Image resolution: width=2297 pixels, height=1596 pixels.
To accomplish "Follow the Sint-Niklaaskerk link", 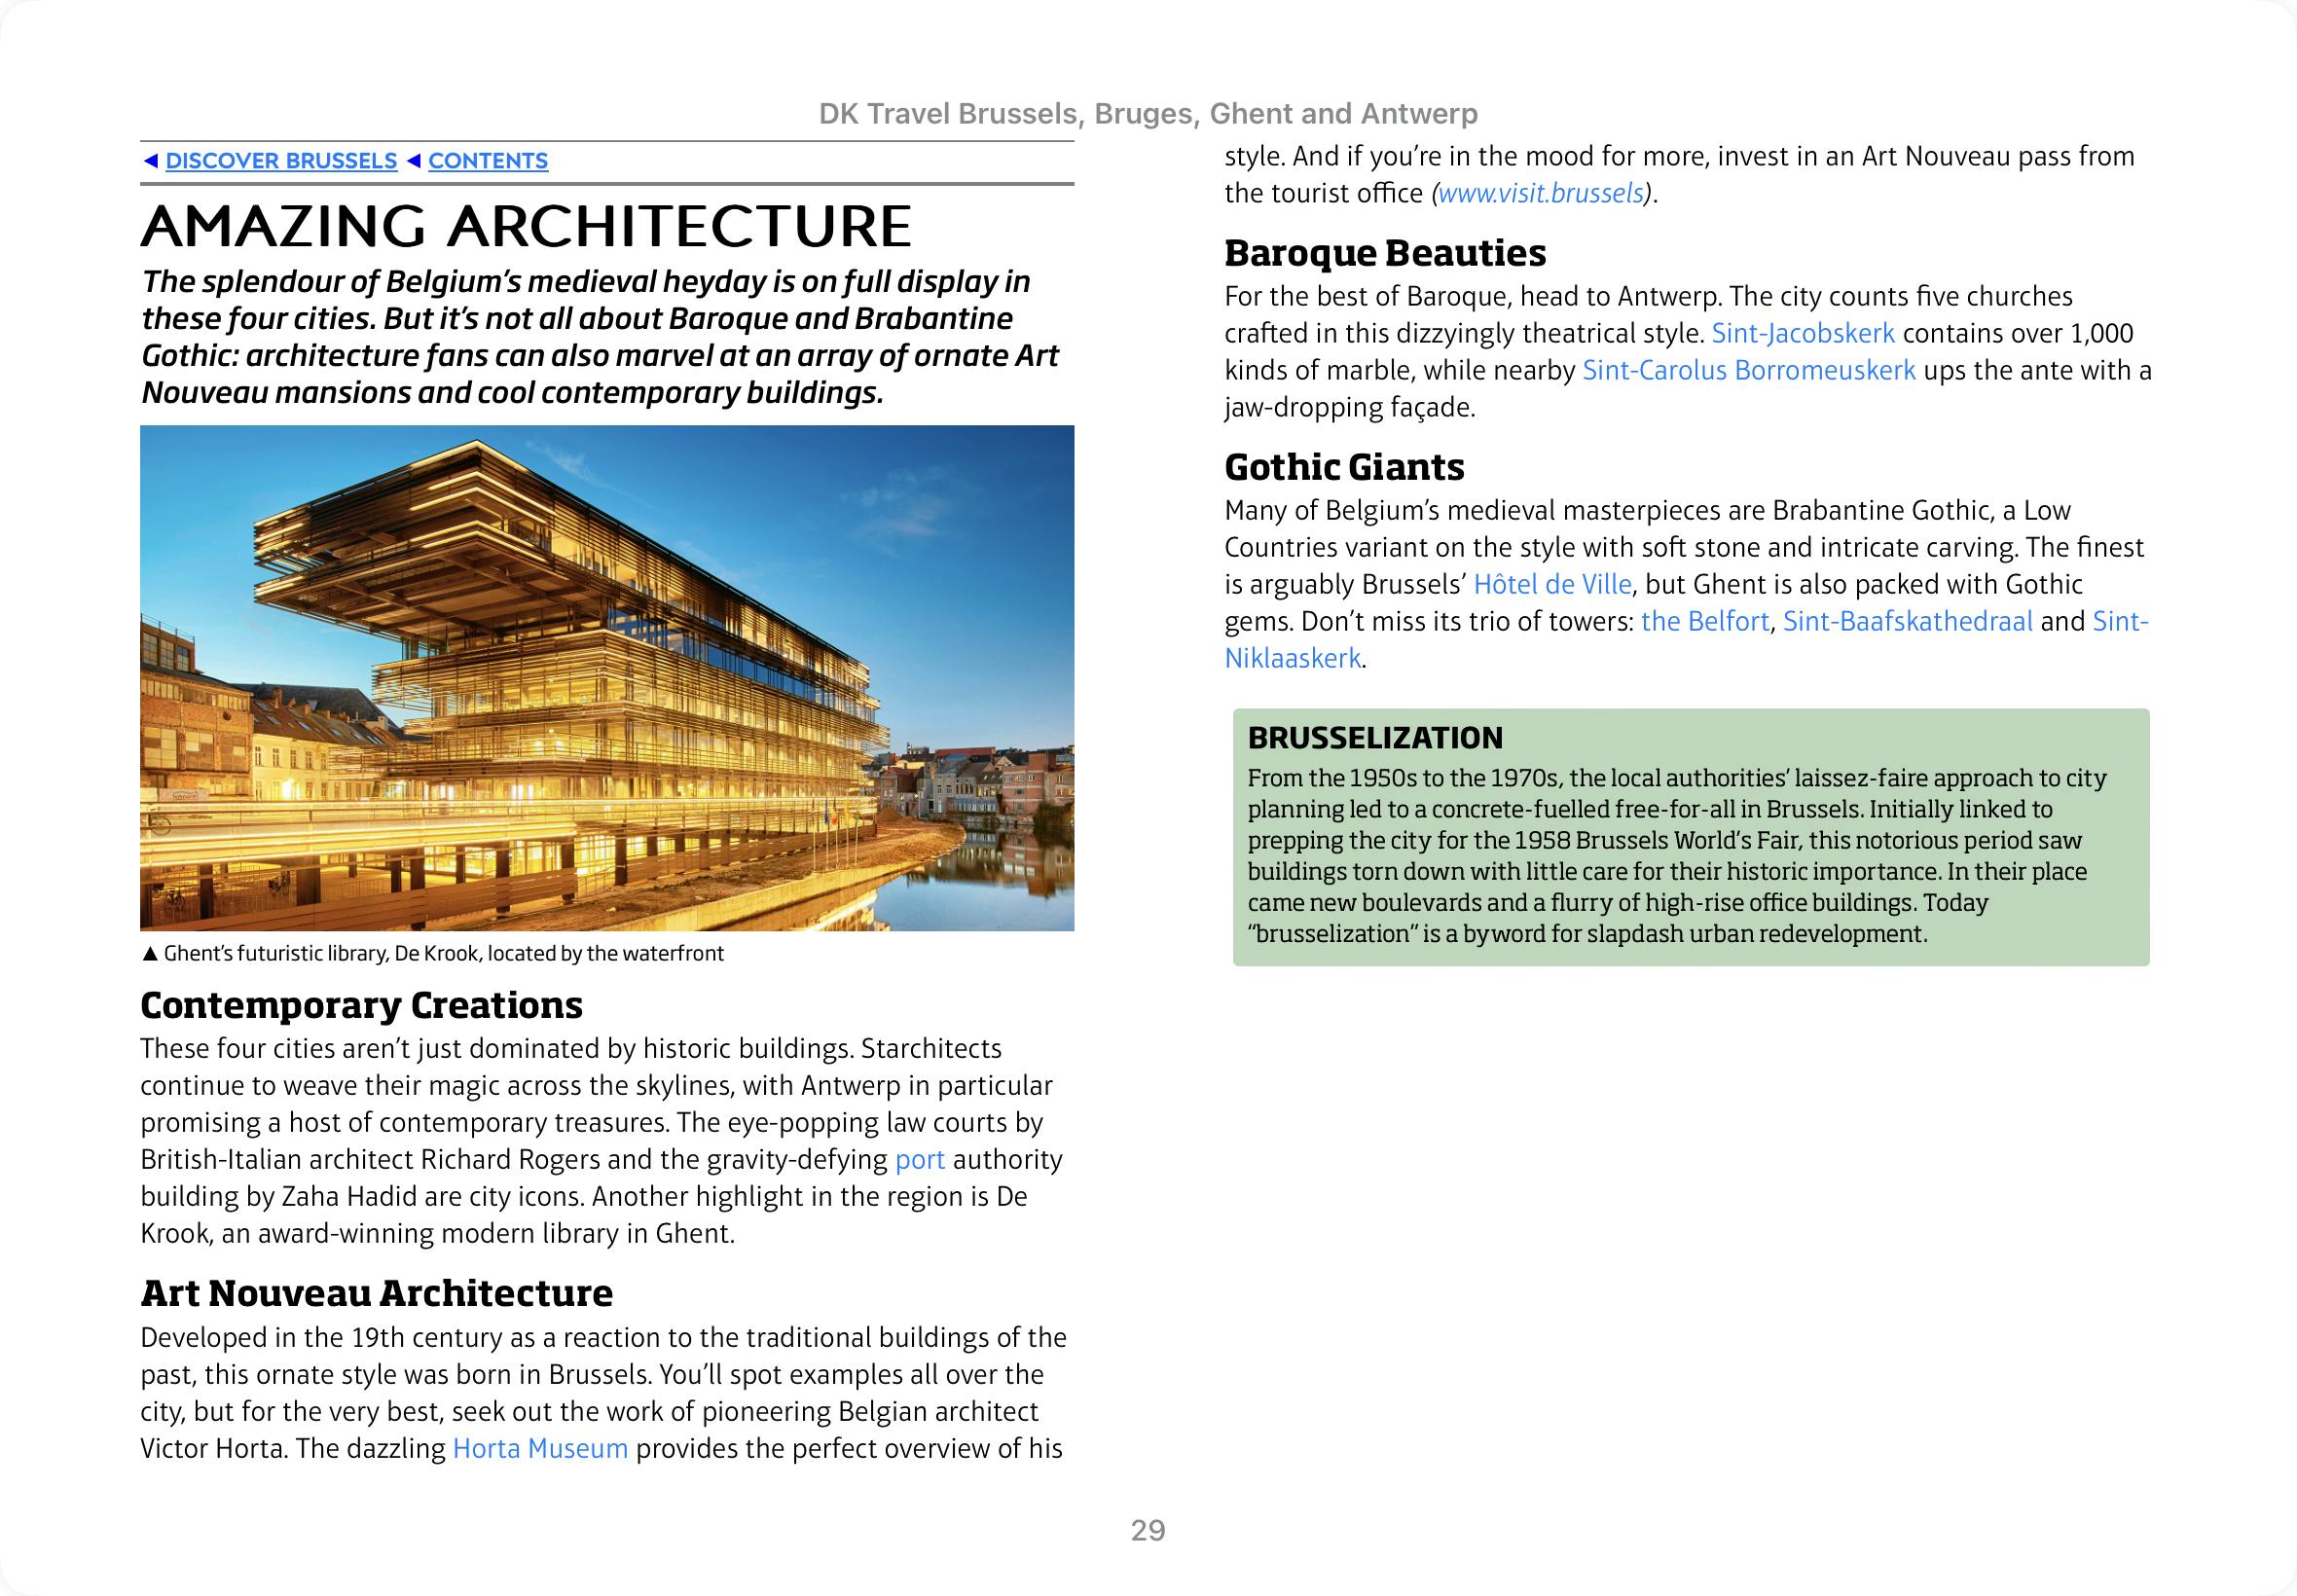I will pos(1292,658).
